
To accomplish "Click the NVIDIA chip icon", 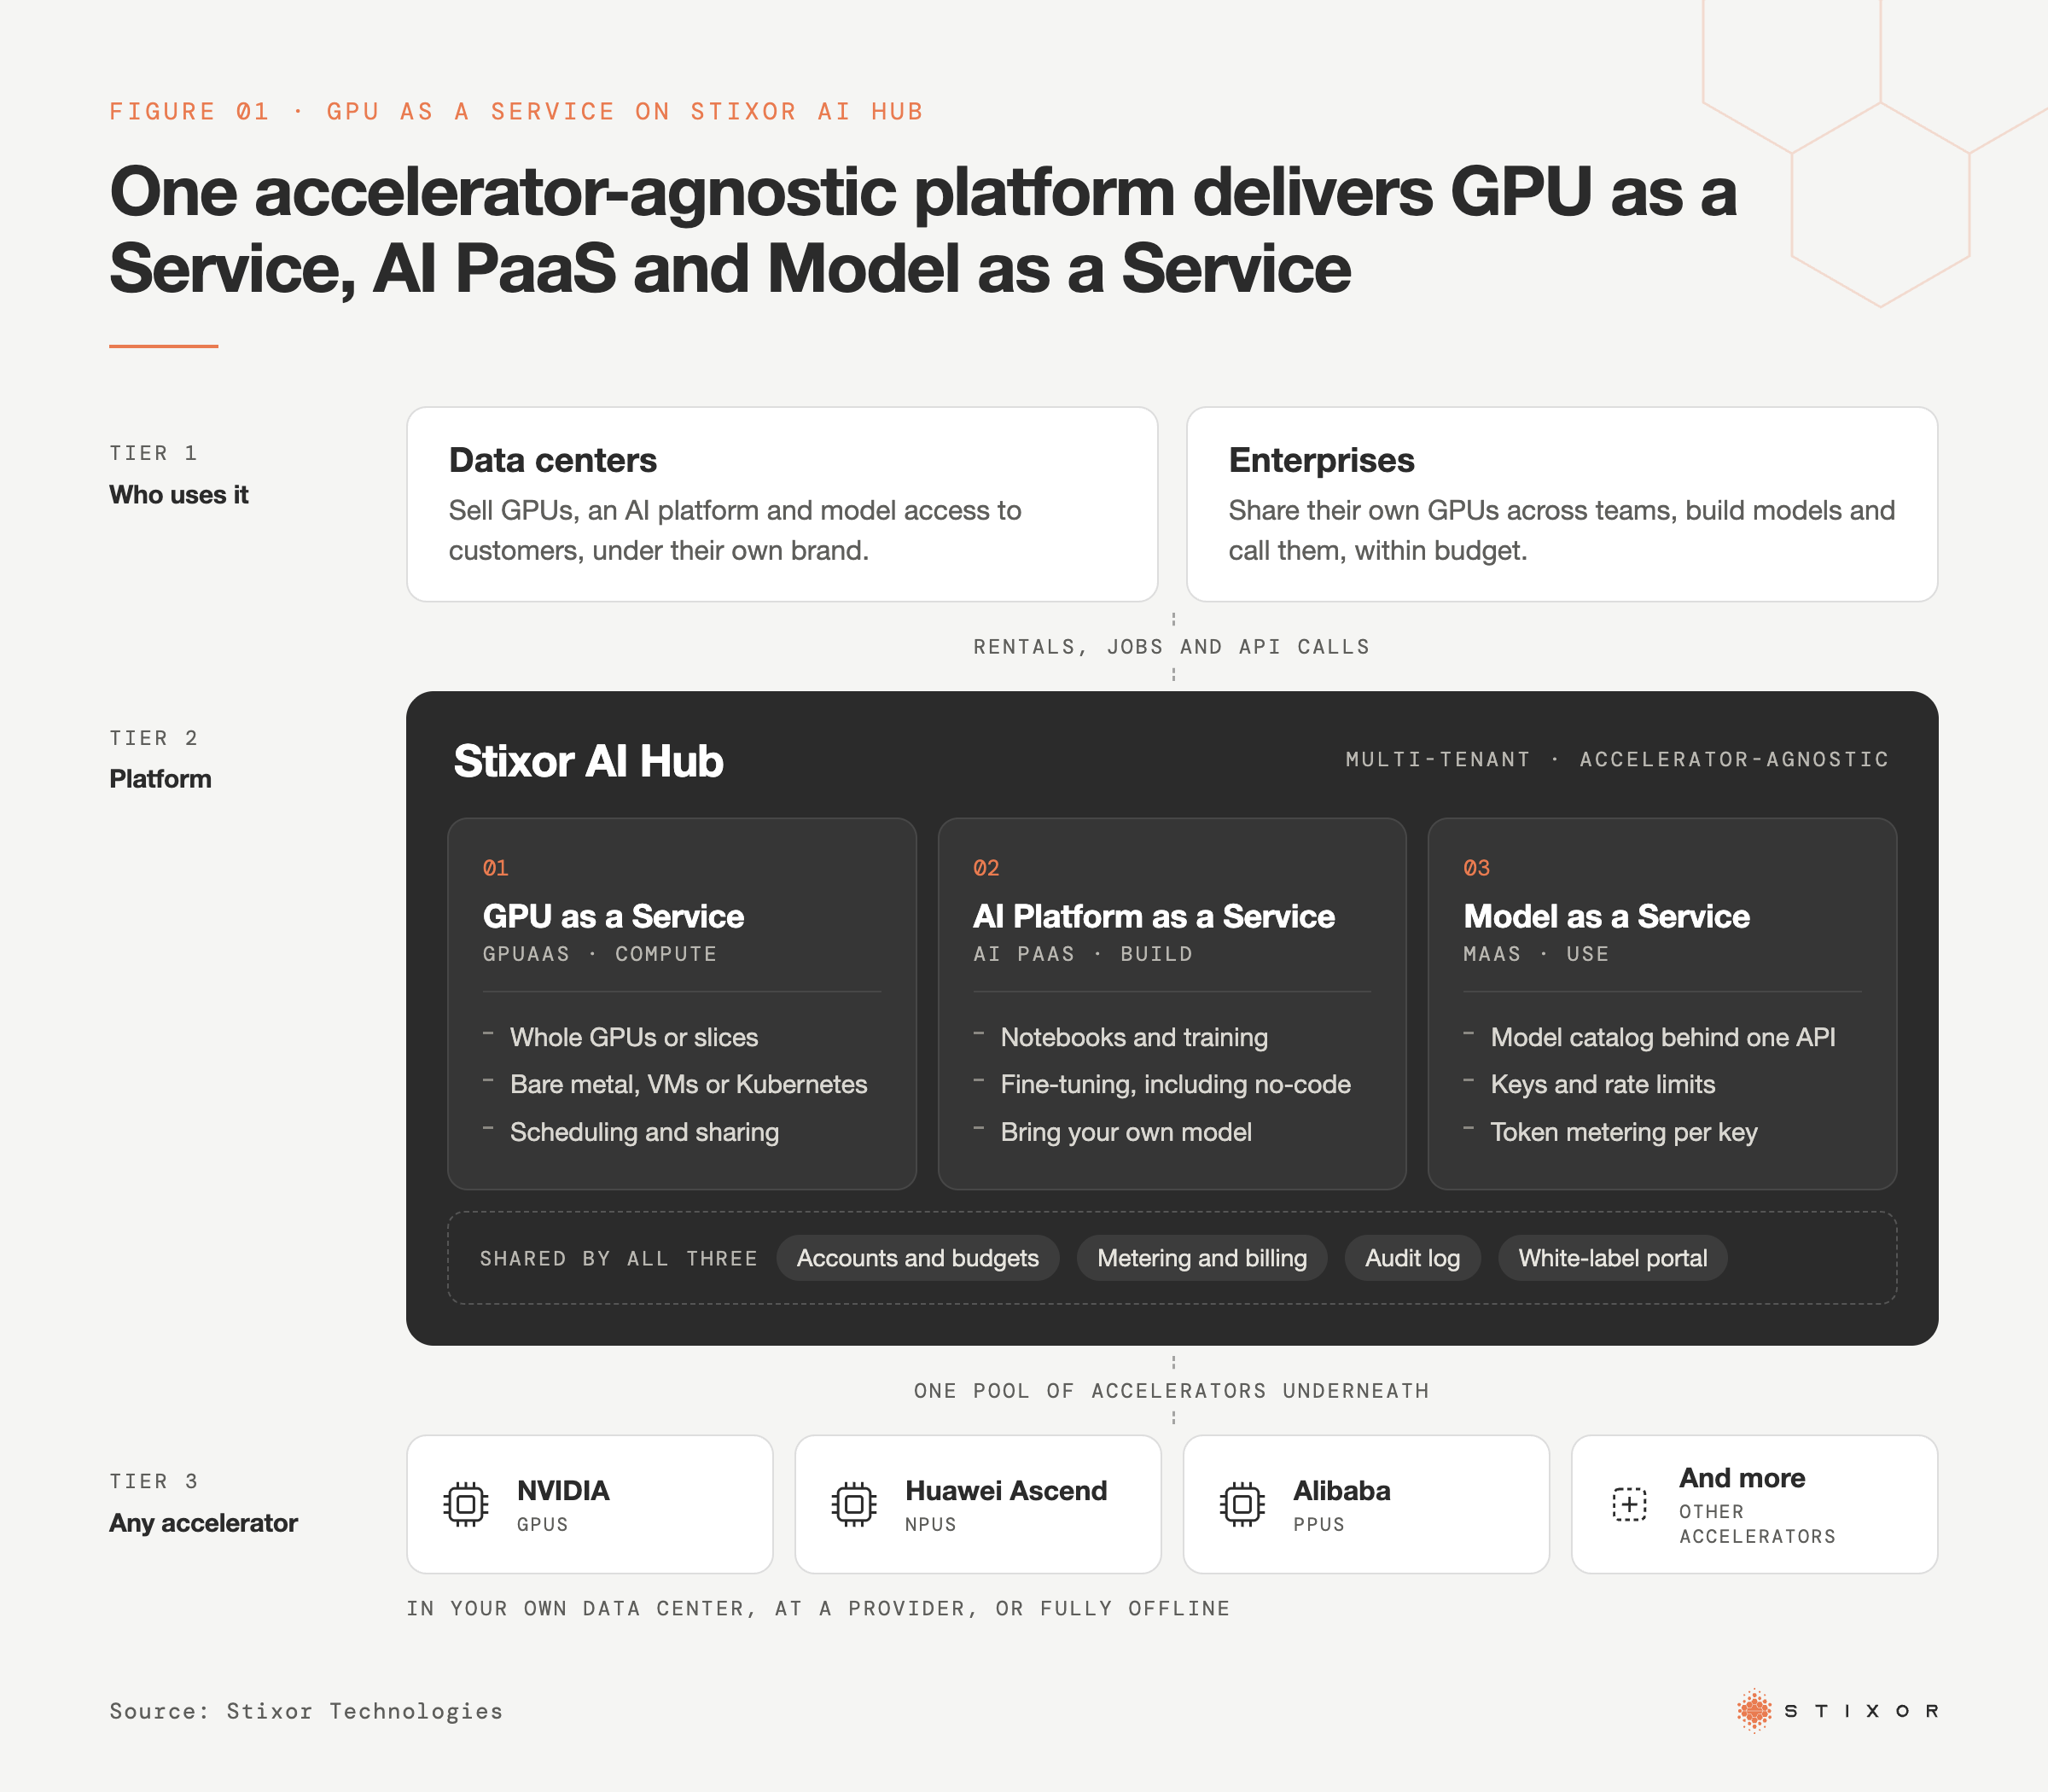I will click(x=465, y=1504).
